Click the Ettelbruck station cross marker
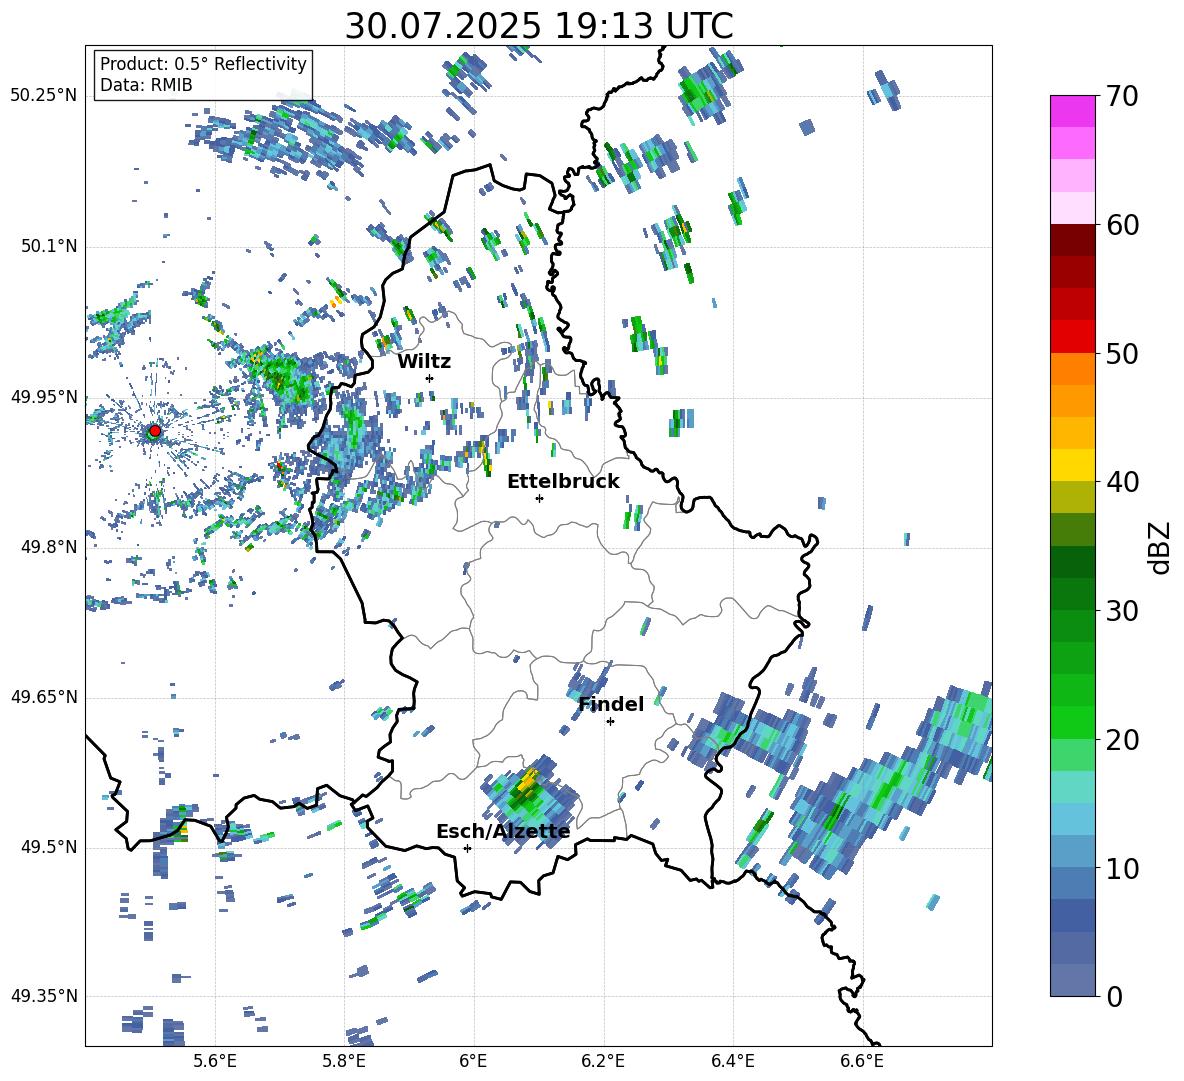1184x1081 pixels. [x=539, y=498]
